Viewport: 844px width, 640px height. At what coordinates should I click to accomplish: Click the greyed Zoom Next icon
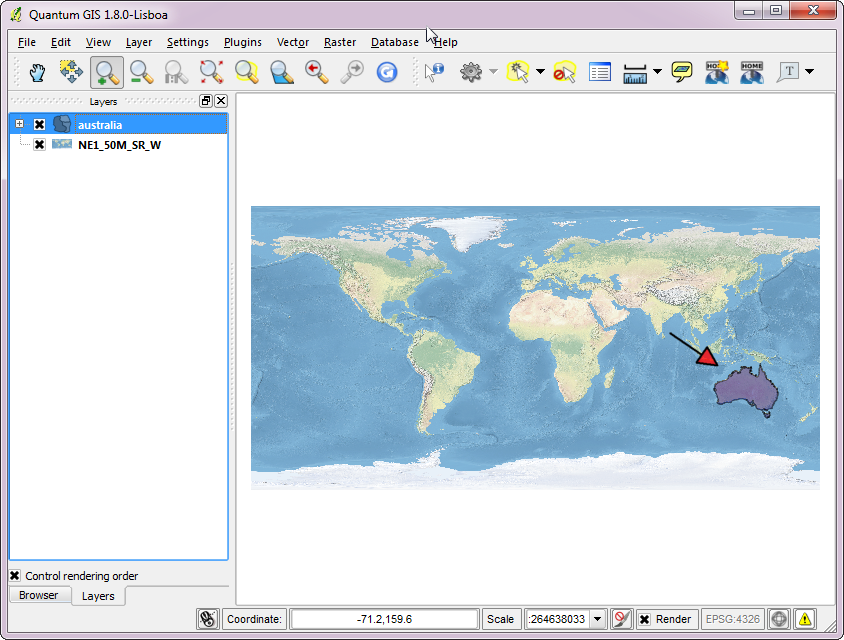[352, 72]
